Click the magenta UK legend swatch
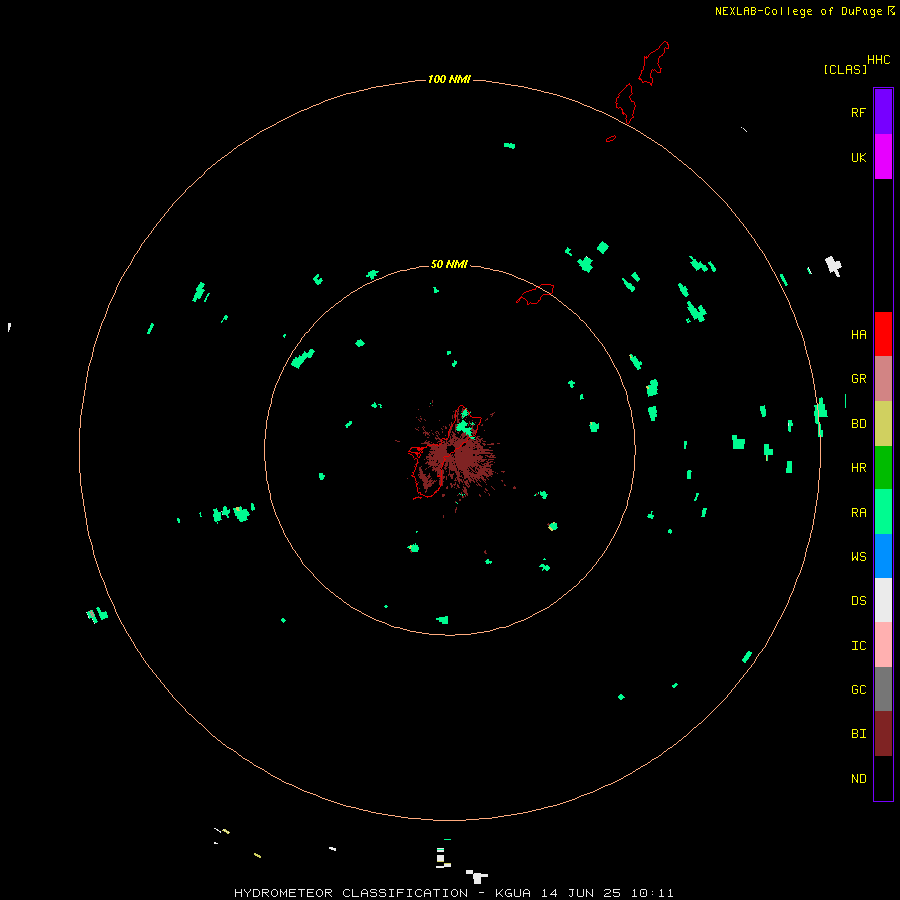This screenshot has height=900, width=900. pyautogui.click(x=883, y=157)
